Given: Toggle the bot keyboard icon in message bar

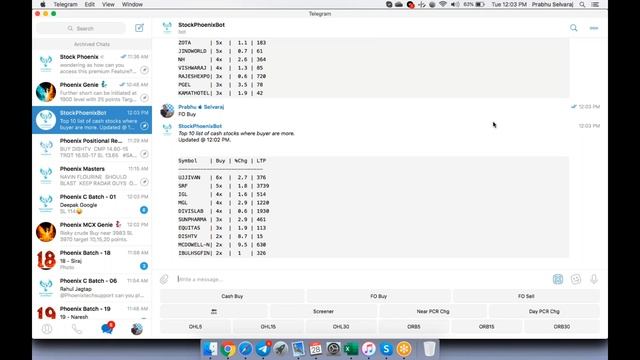Looking at the screenshot, I should pos(558,279).
